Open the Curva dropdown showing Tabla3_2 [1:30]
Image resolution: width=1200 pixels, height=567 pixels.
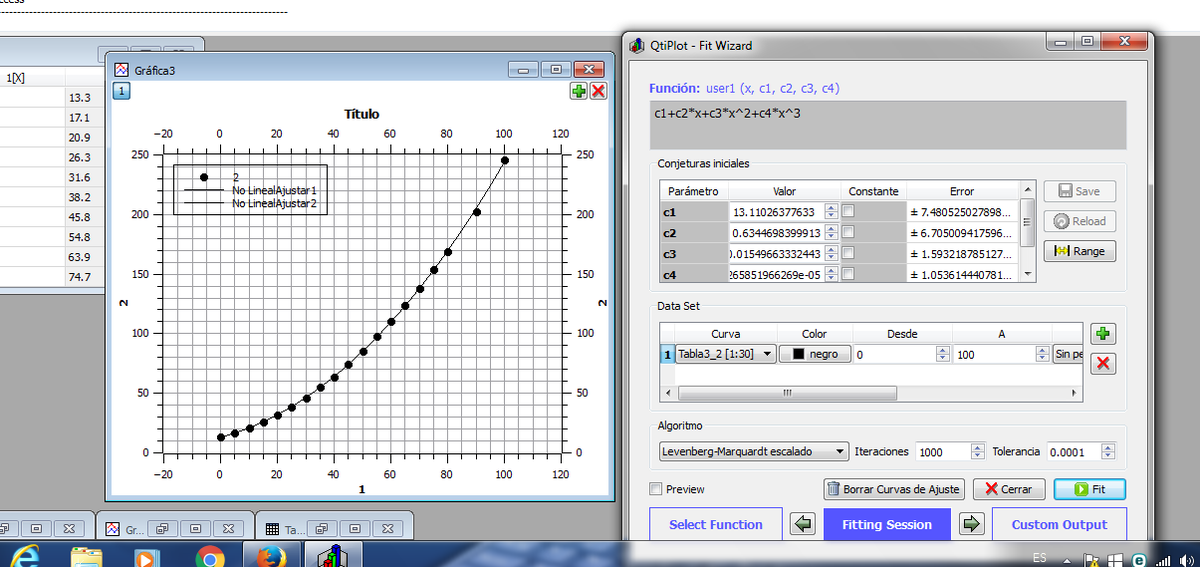(726, 354)
